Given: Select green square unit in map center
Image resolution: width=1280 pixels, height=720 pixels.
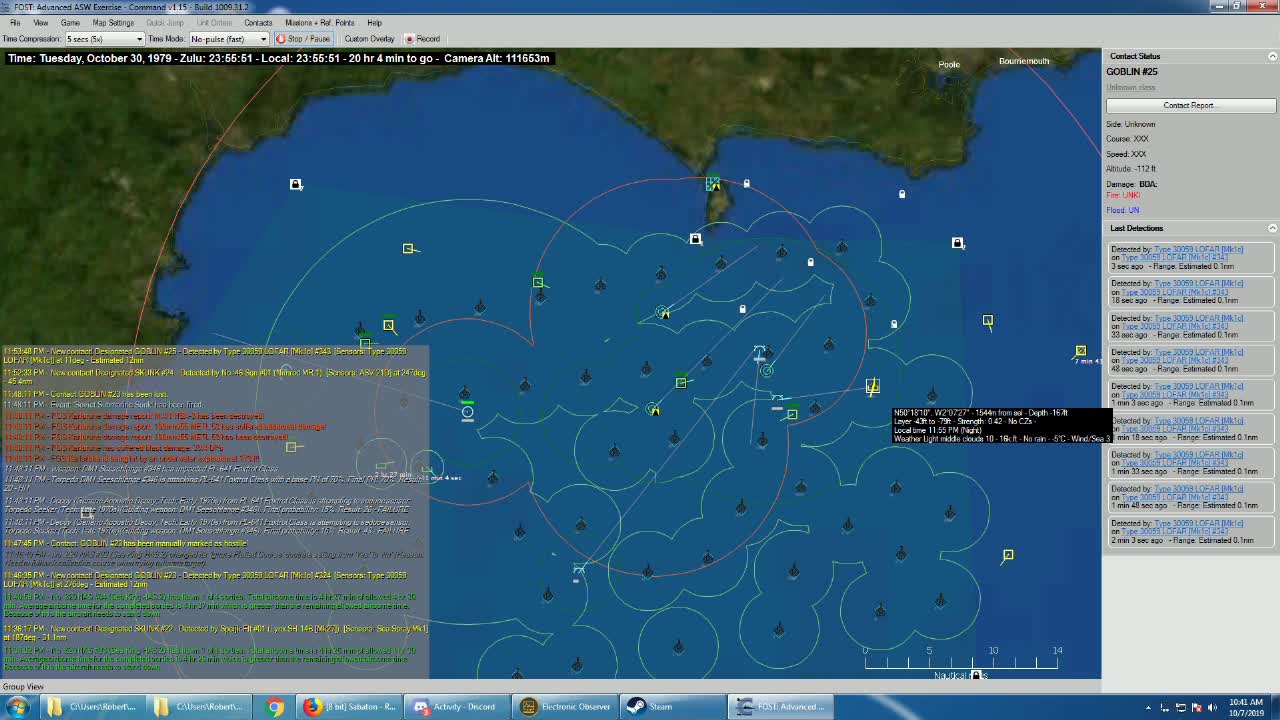Looking at the screenshot, I should (x=681, y=383).
